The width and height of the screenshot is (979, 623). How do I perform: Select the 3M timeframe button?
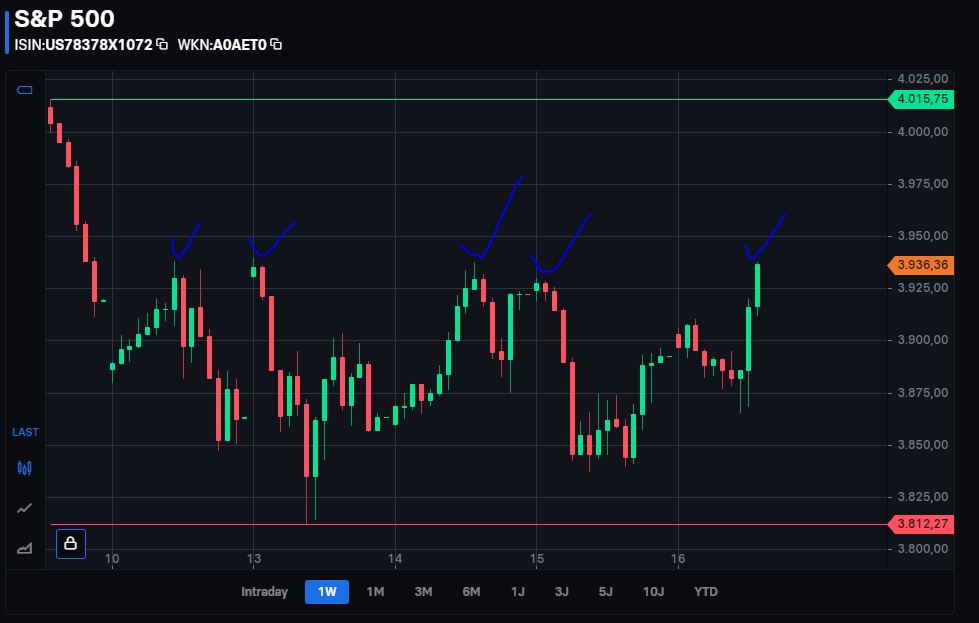pos(423,591)
